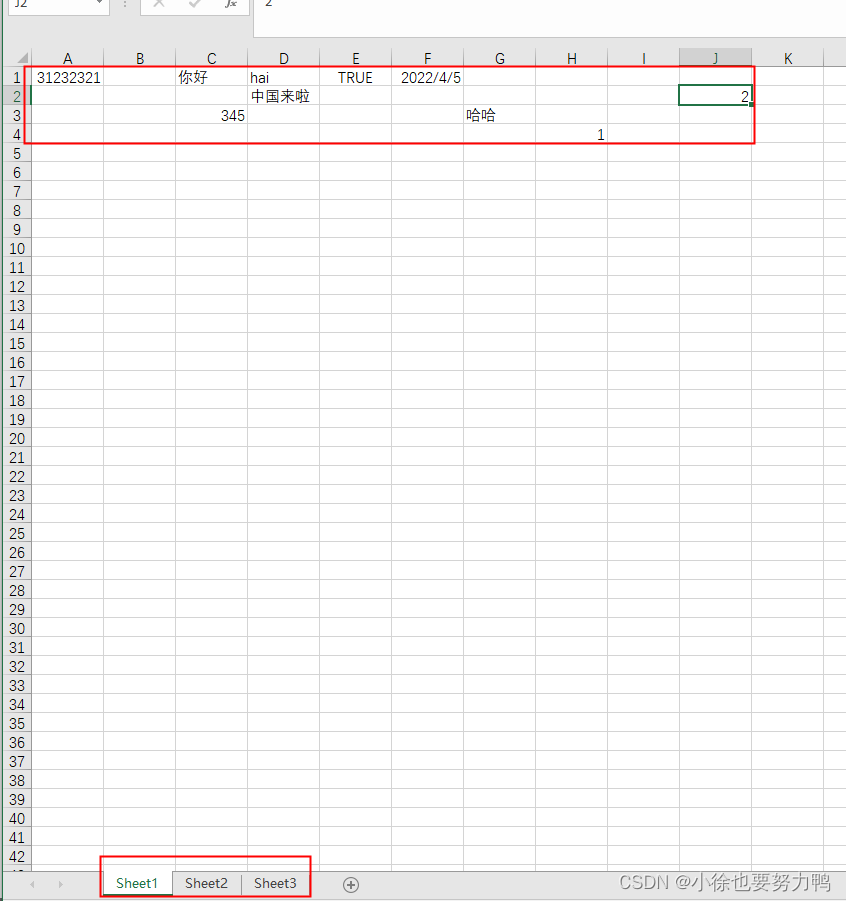The image size is (846, 901).
Task: Select row 2 header
Action: 17,97
